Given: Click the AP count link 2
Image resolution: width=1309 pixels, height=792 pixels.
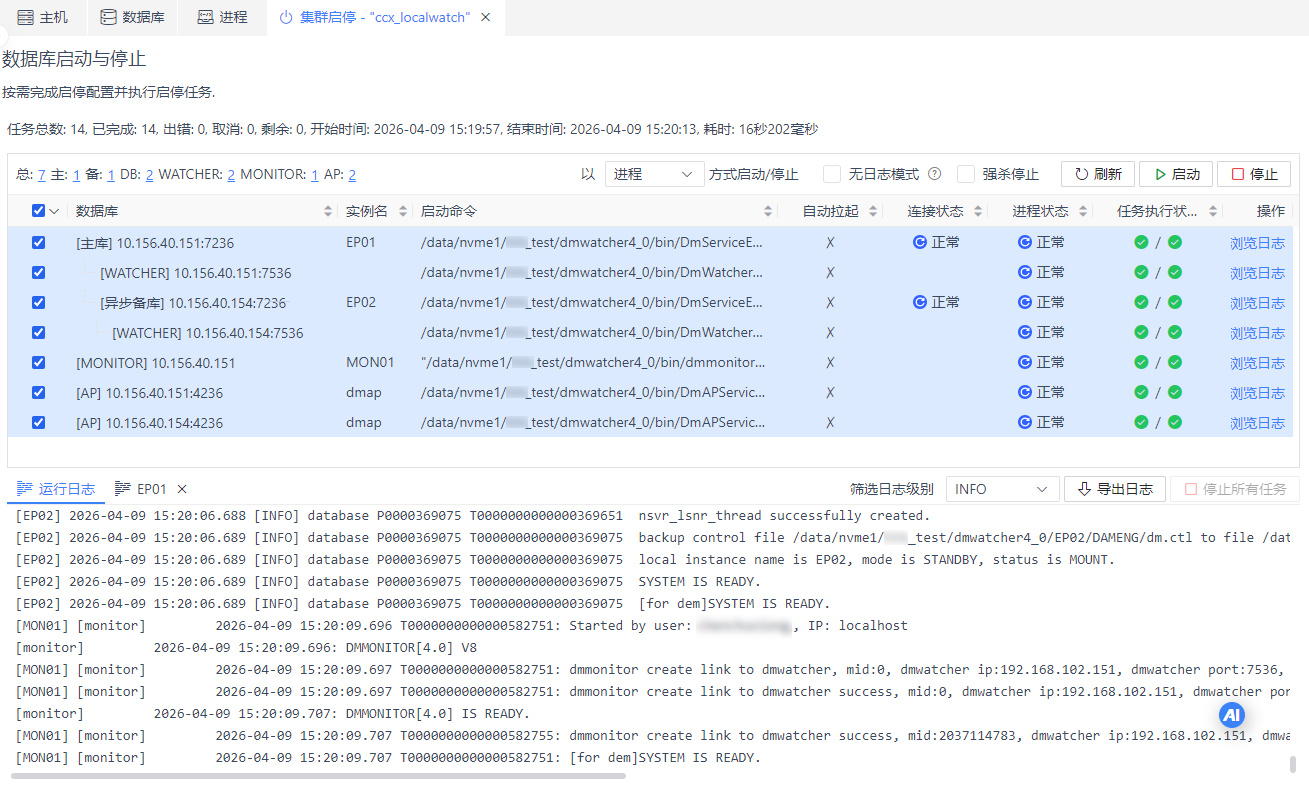Looking at the screenshot, I should pos(352,174).
